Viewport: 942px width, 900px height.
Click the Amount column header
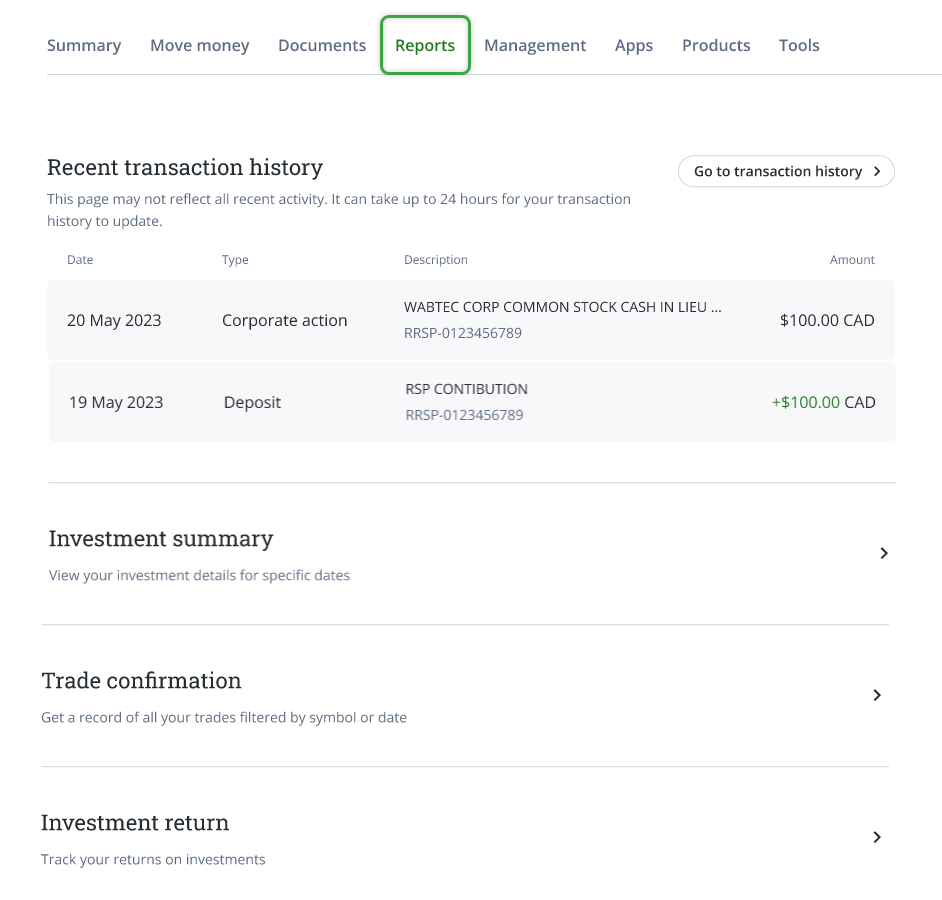pos(852,259)
